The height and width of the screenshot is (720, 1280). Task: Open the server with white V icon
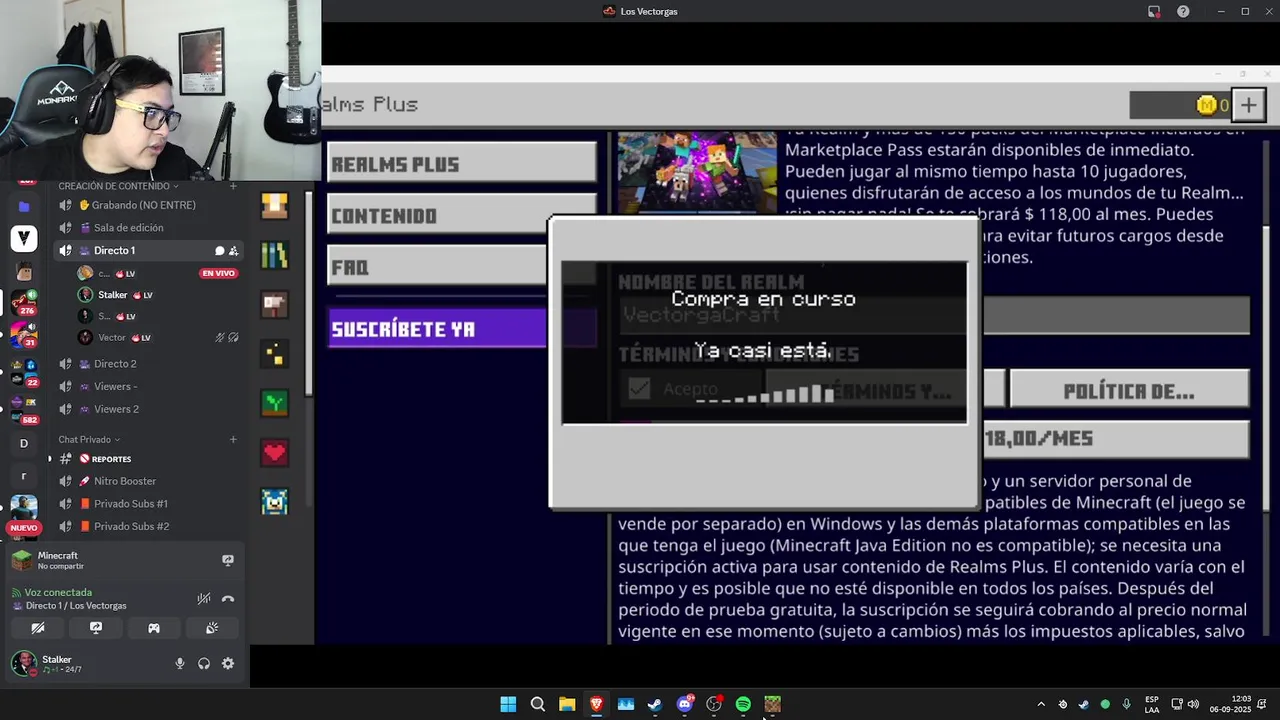[24, 238]
